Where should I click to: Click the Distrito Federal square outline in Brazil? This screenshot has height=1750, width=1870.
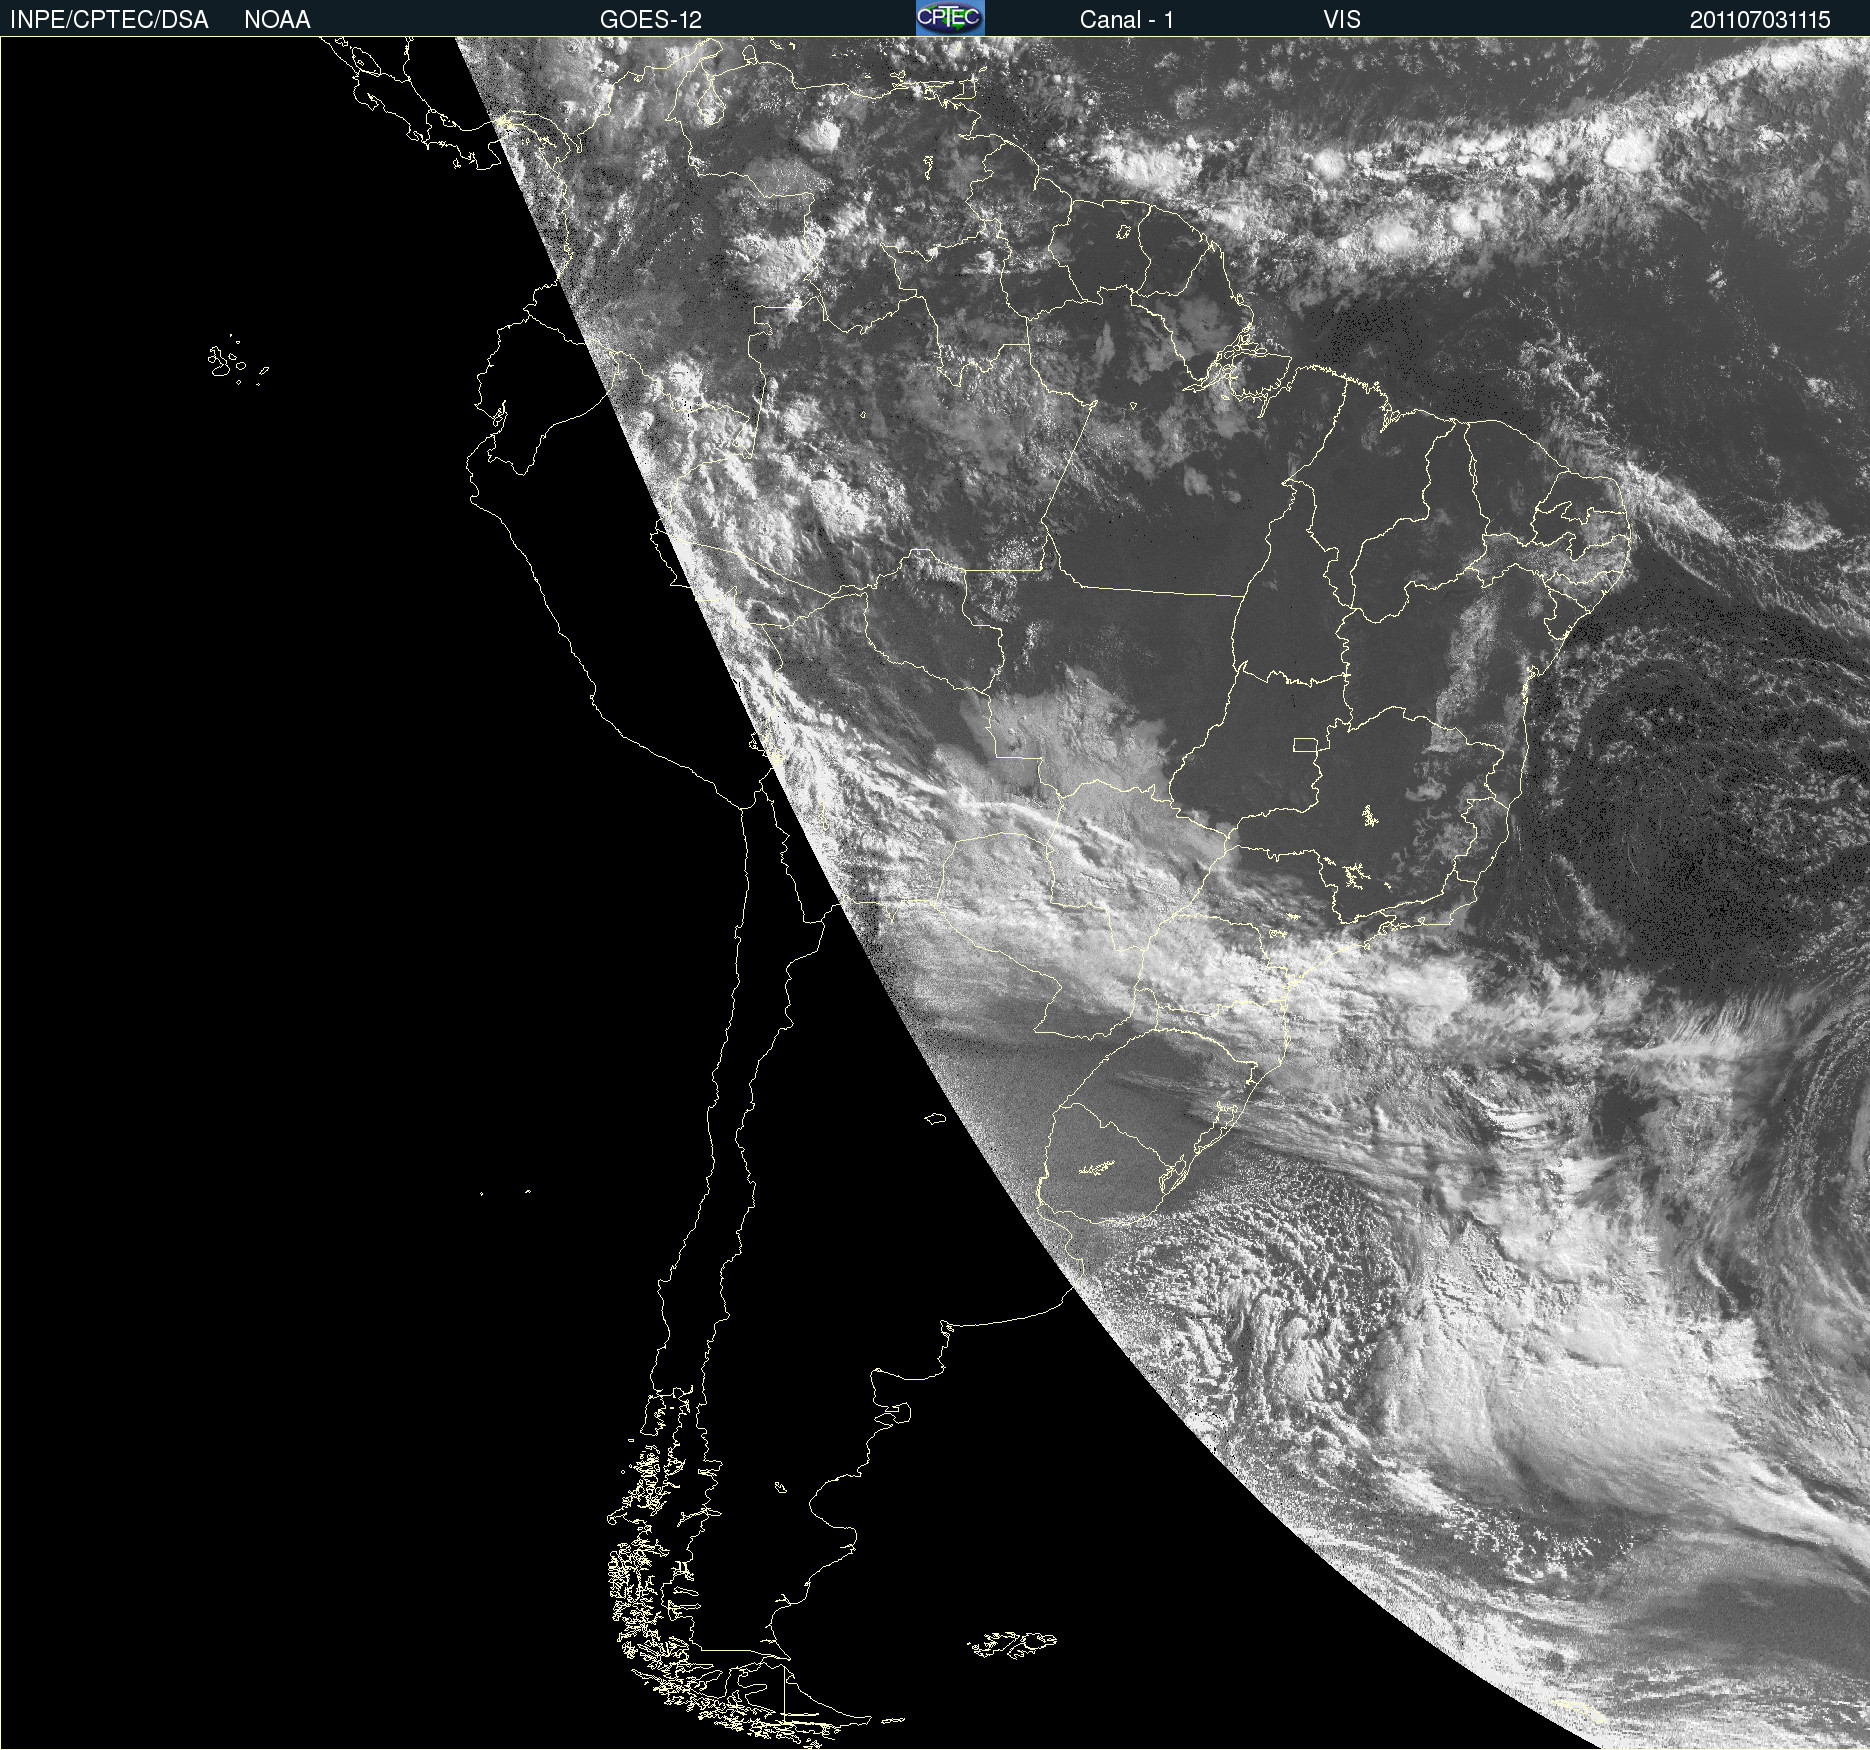point(1305,745)
